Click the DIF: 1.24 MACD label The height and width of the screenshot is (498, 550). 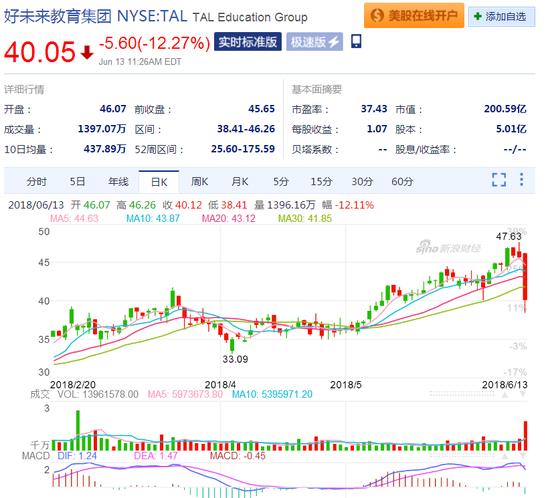[77, 456]
